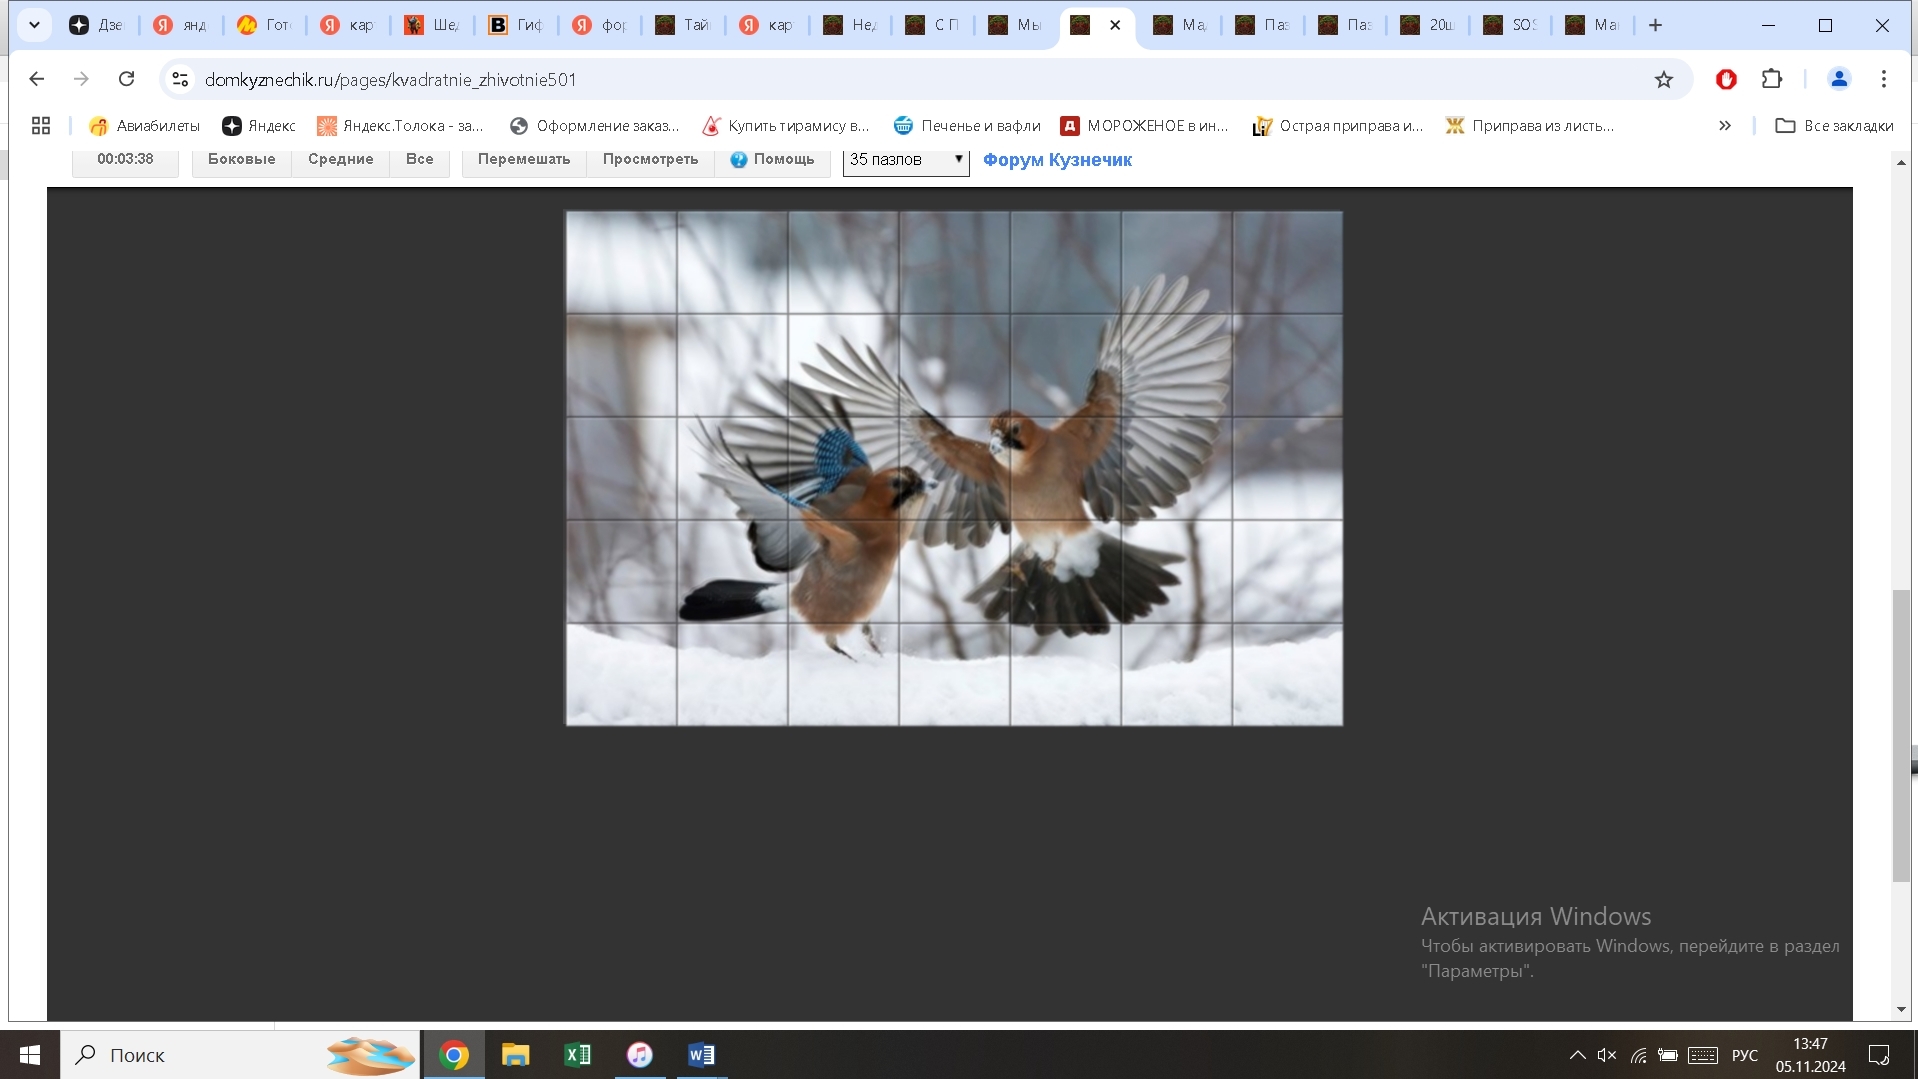Open the Extensions puzzle-piece menu
Image resolution: width=1918 pixels, height=1079 pixels.
point(1771,79)
